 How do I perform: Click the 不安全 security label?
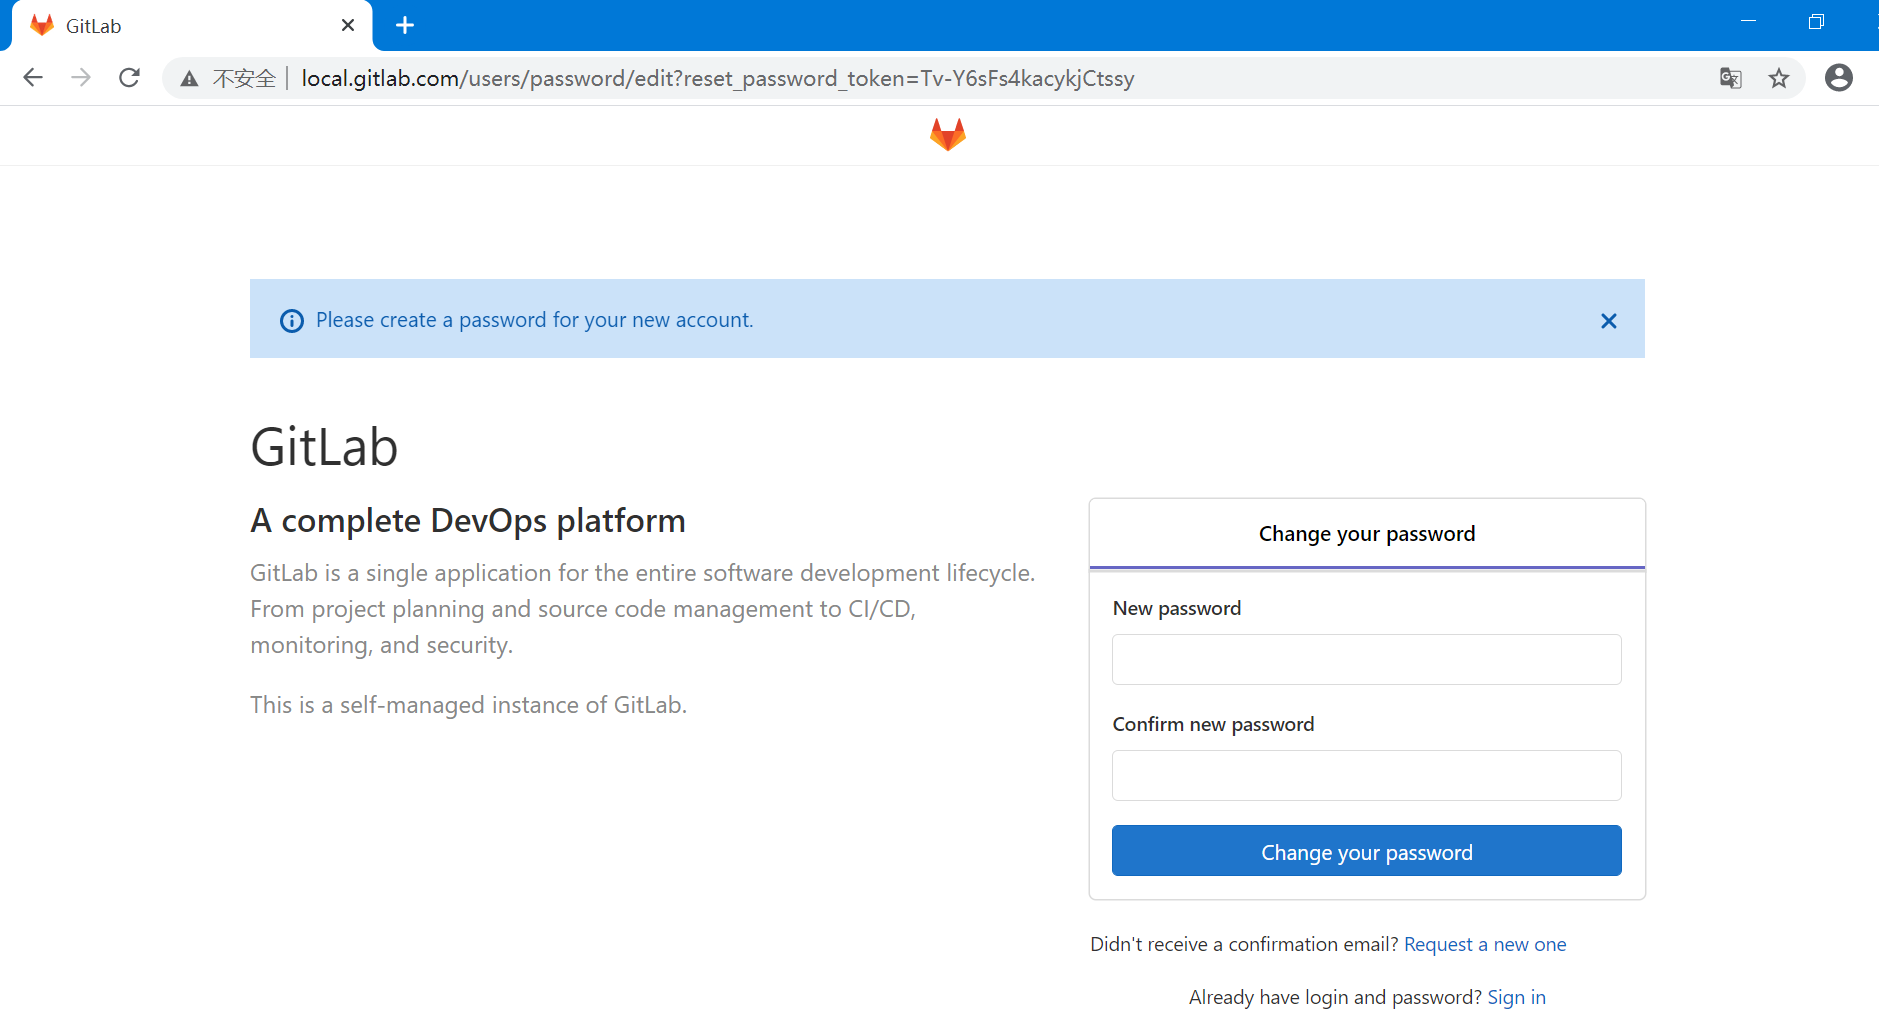244,79
